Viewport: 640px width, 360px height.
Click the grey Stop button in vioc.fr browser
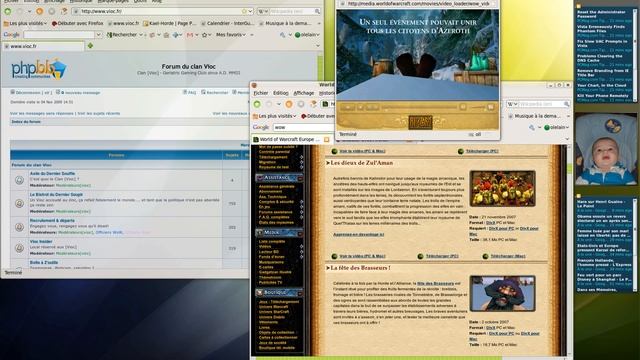tap(51, 11)
